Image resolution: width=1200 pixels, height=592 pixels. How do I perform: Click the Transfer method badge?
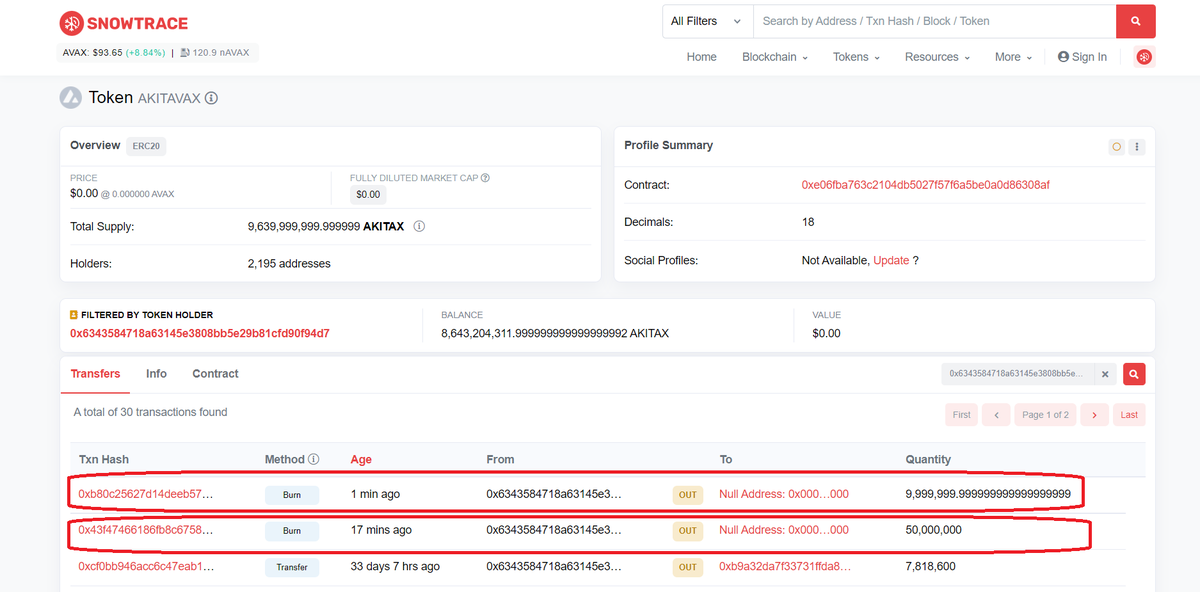point(292,567)
